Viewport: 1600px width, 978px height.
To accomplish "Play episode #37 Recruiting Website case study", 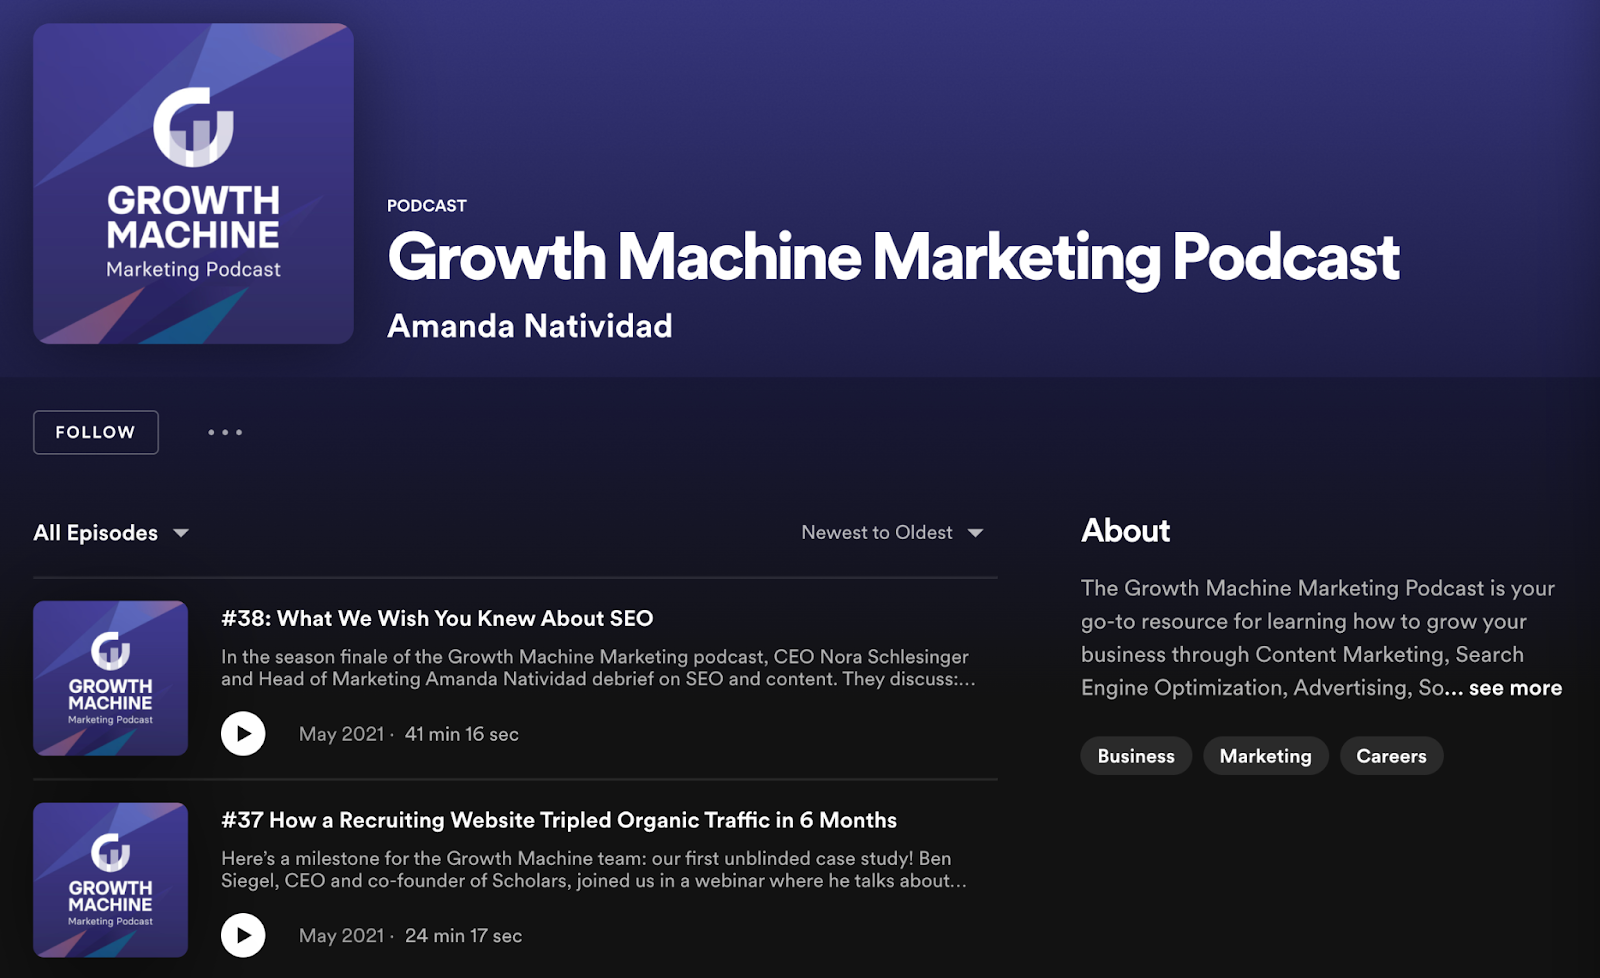I will [x=243, y=936].
